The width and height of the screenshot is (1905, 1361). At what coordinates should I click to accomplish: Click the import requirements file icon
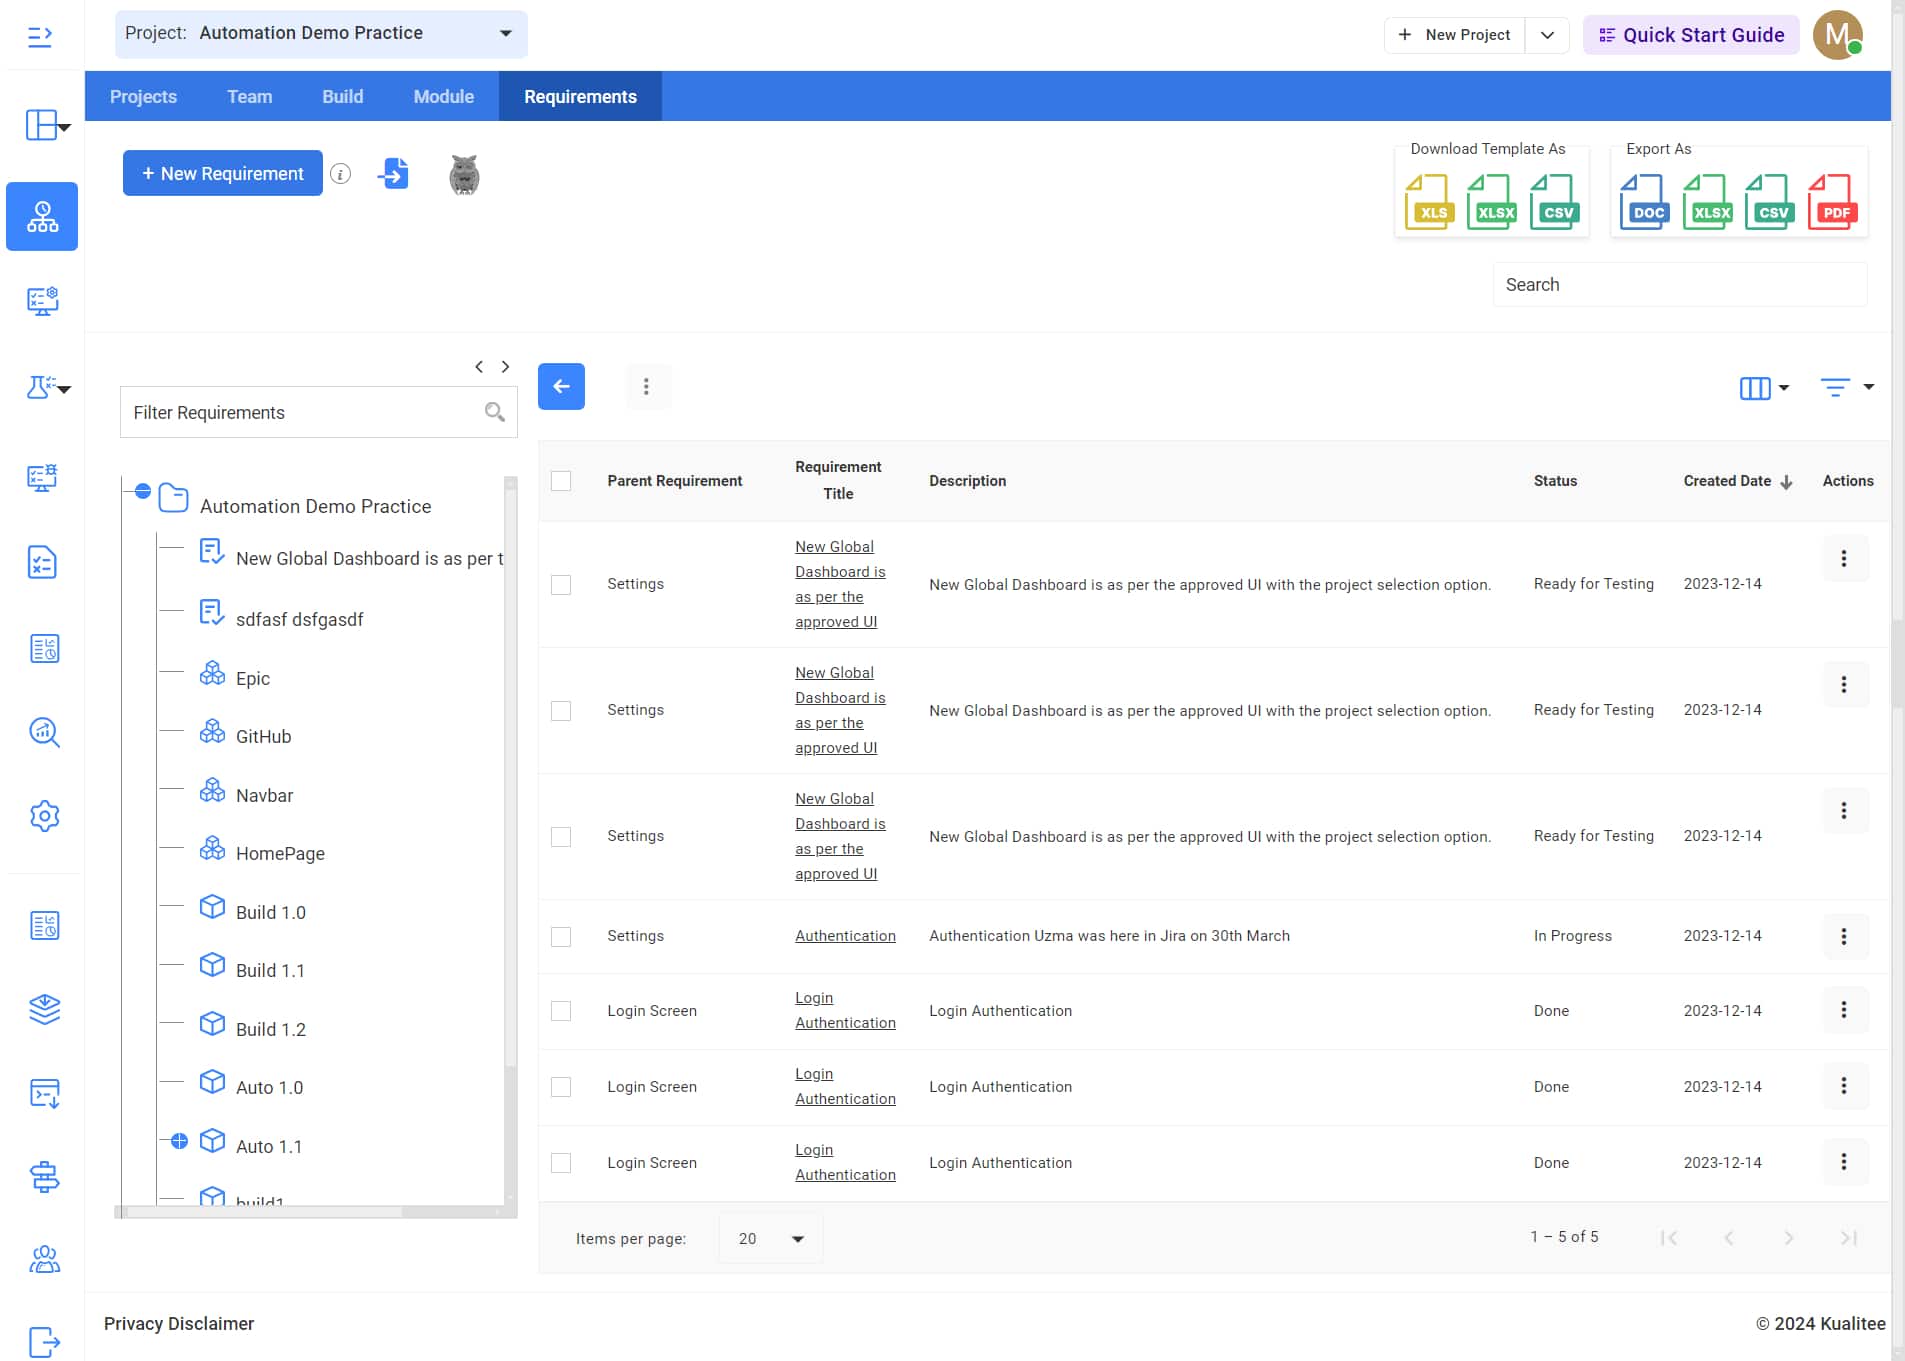[x=394, y=174]
